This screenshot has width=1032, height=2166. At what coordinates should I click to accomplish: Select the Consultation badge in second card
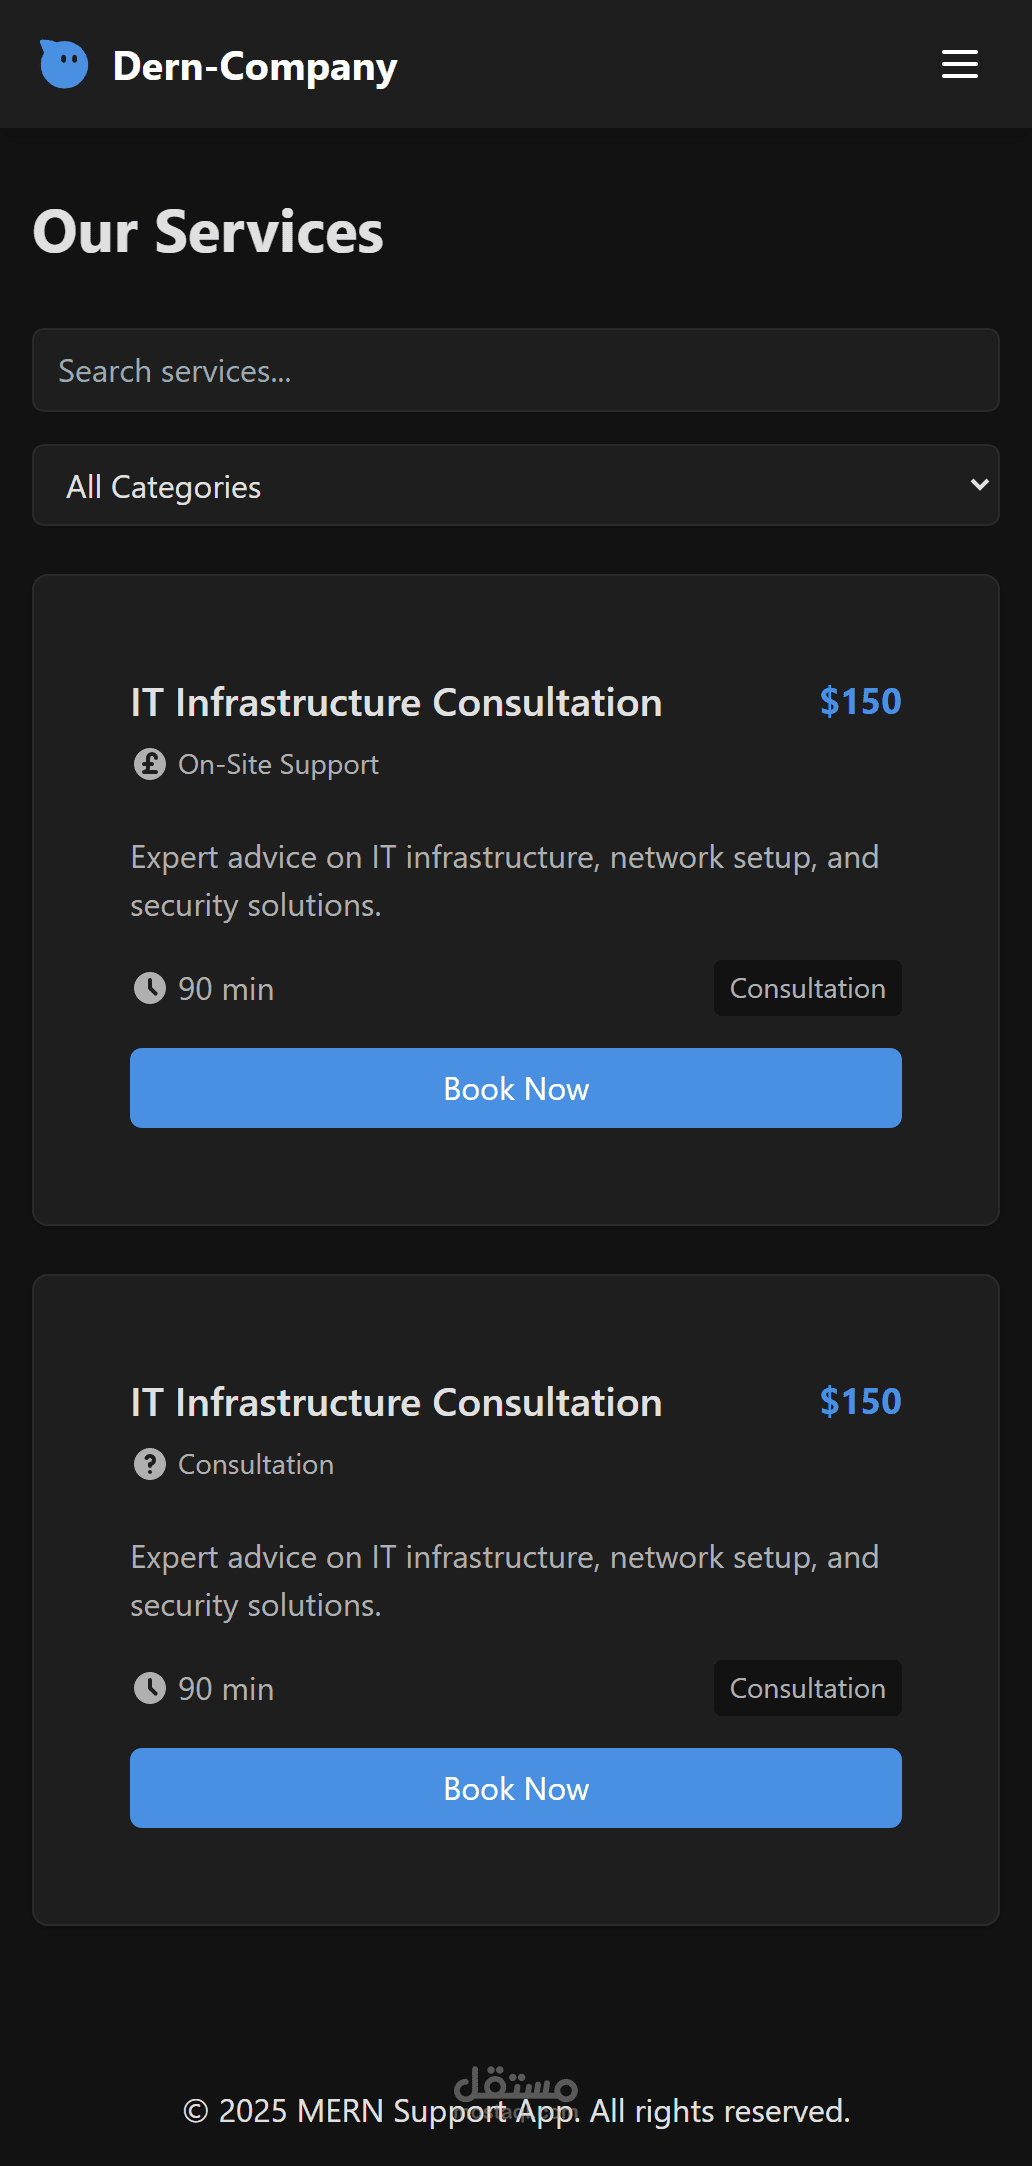(807, 1689)
